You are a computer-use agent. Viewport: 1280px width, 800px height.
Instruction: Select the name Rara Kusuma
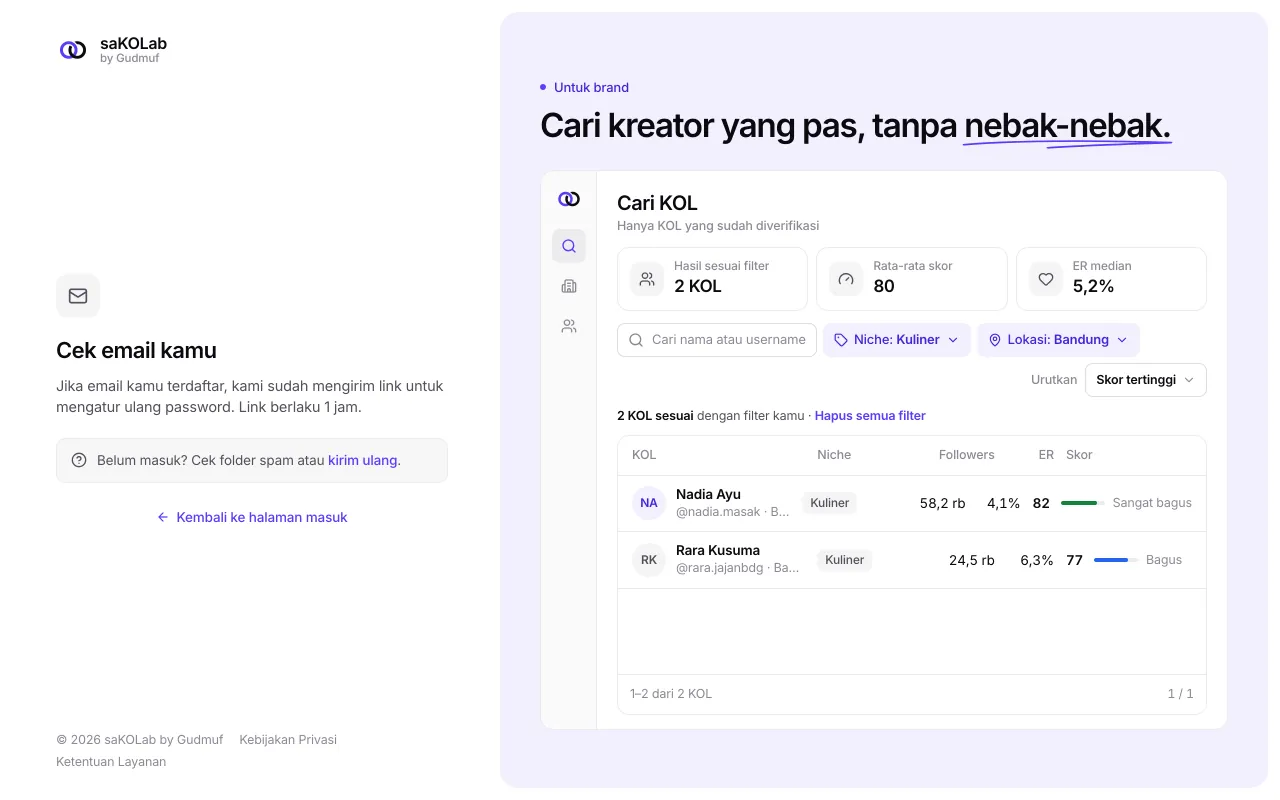click(x=718, y=551)
